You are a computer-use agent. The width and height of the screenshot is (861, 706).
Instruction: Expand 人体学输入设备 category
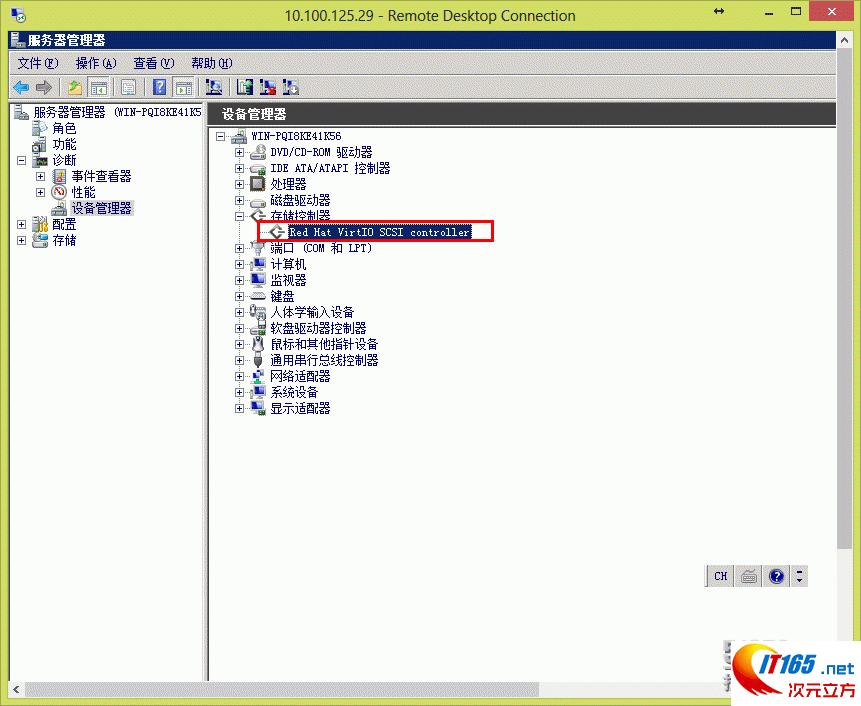click(x=239, y=312)
